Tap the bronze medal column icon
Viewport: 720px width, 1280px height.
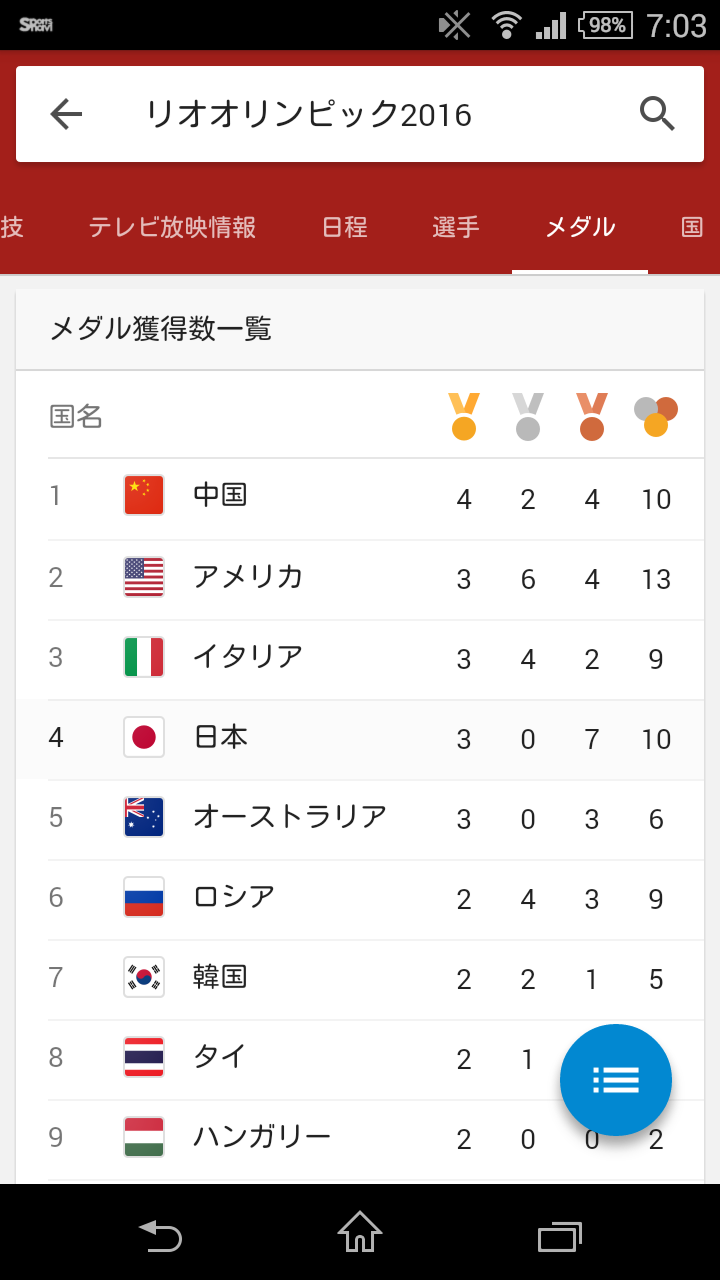(592, 416)
